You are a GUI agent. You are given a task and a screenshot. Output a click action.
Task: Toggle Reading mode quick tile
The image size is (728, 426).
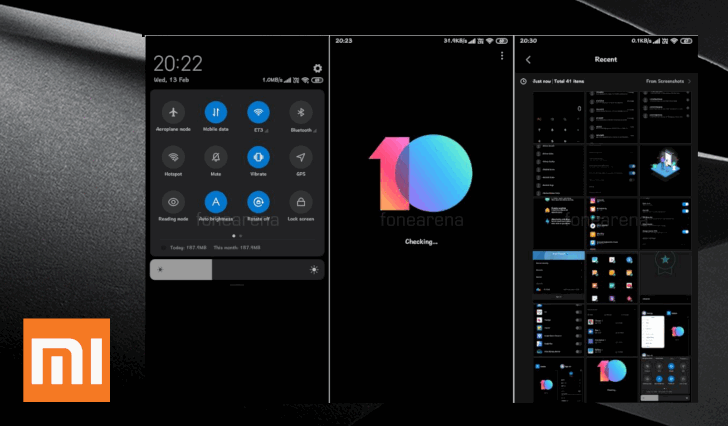tap(173, 202)
